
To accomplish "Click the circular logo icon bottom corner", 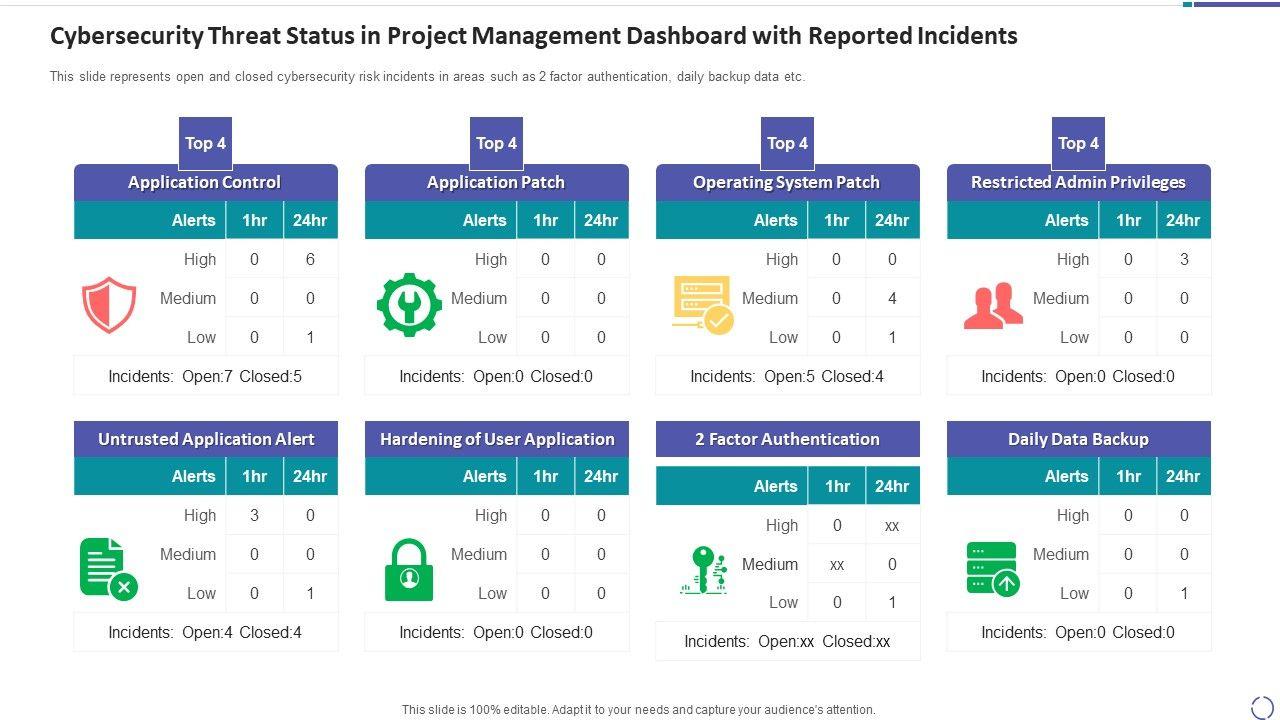I will click(1262, 706).
